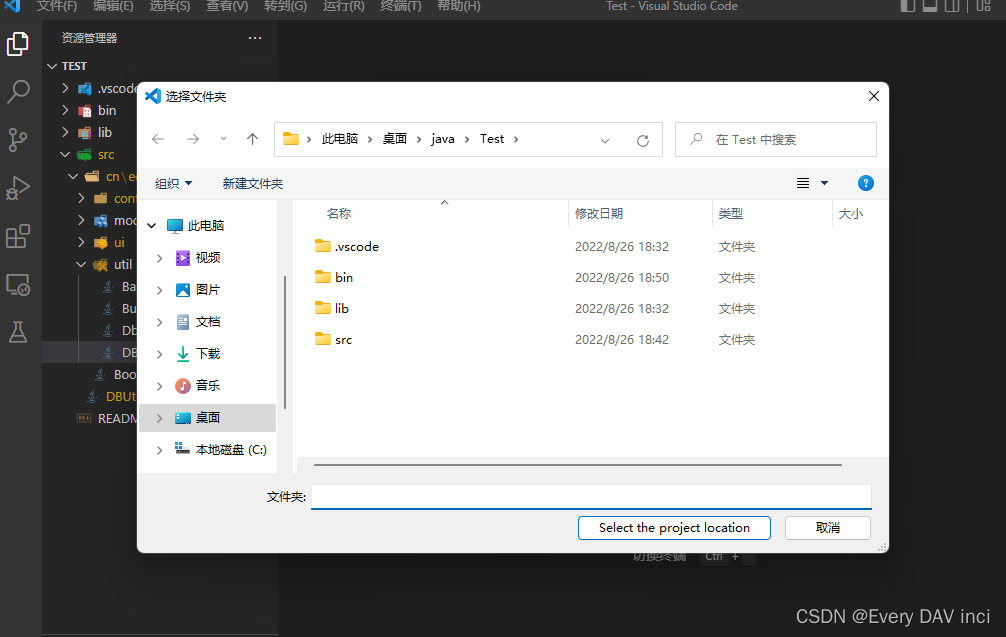This screenshot has width=1006, height=637.
Task: Click the explorer more actions ellipsis
Action: 255,38
